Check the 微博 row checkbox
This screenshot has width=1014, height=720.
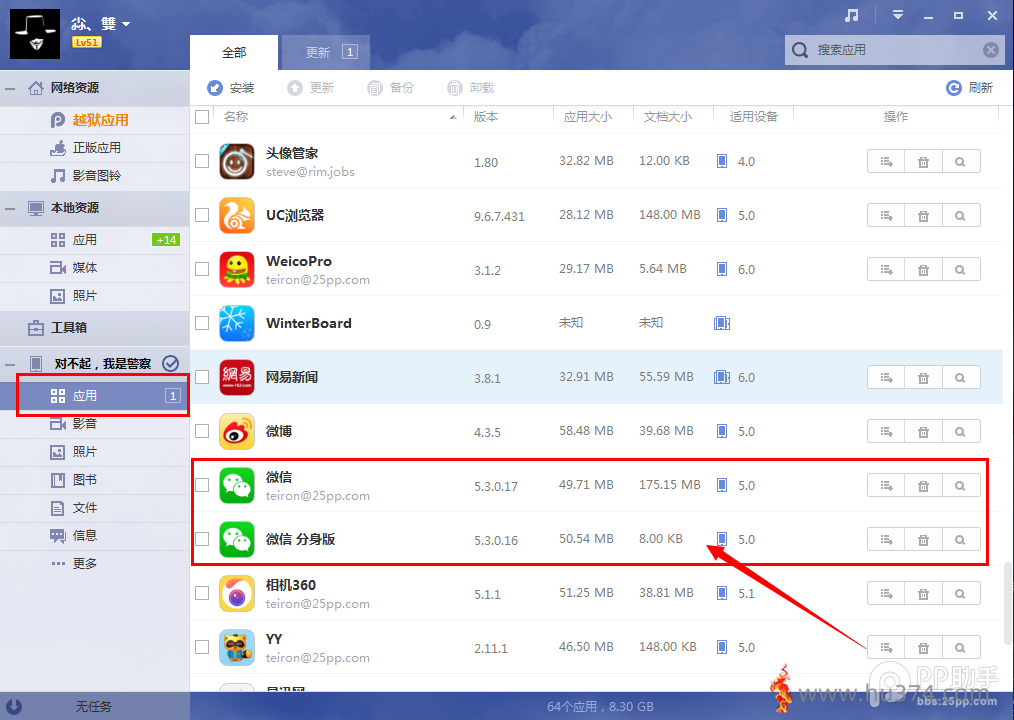[x=202, y=431]
